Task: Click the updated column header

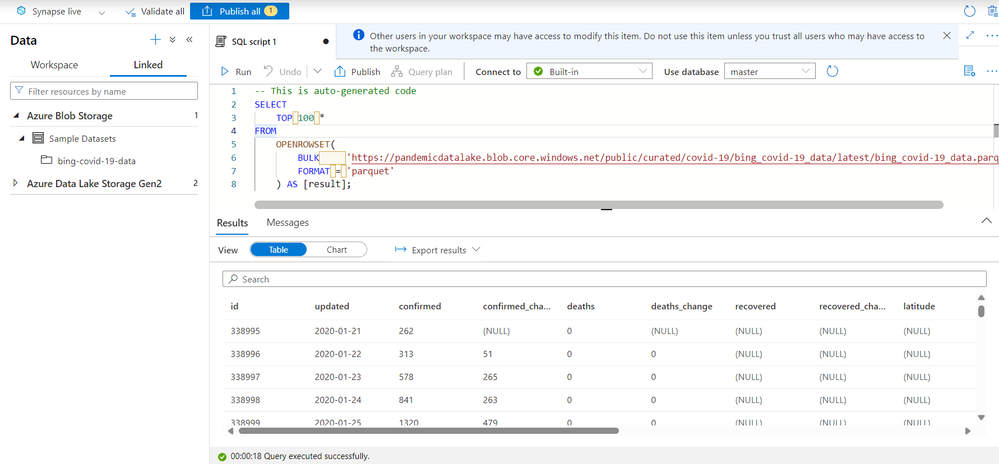Action: tap(332, 307)
